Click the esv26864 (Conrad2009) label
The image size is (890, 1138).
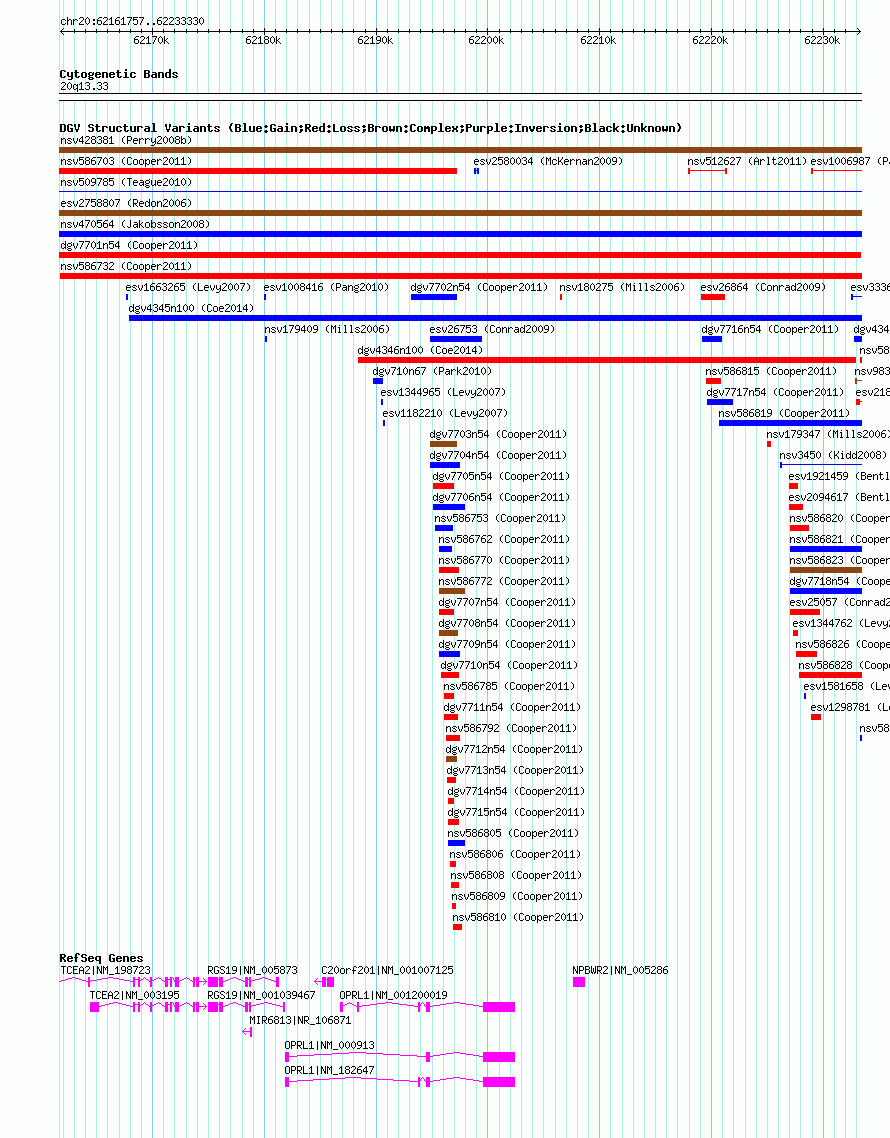(x=763, y=287)
